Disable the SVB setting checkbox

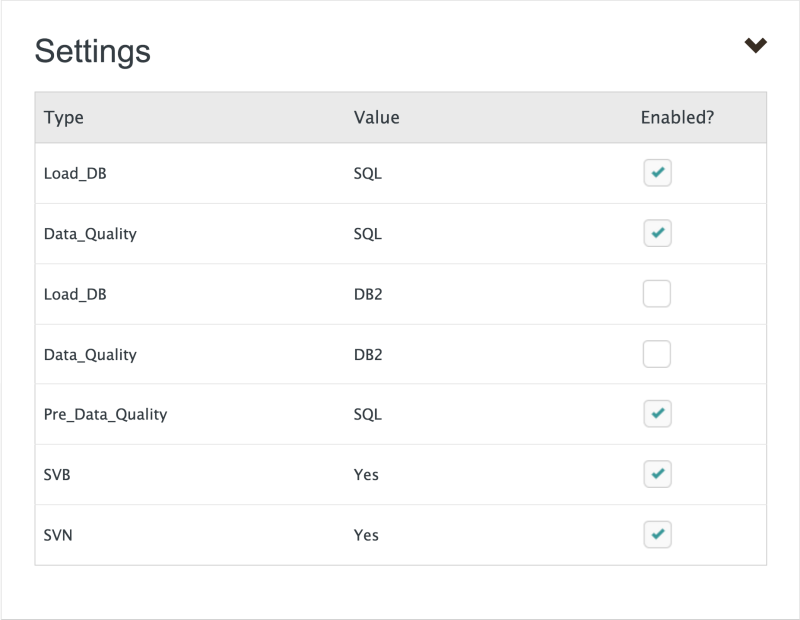(657, 474)
